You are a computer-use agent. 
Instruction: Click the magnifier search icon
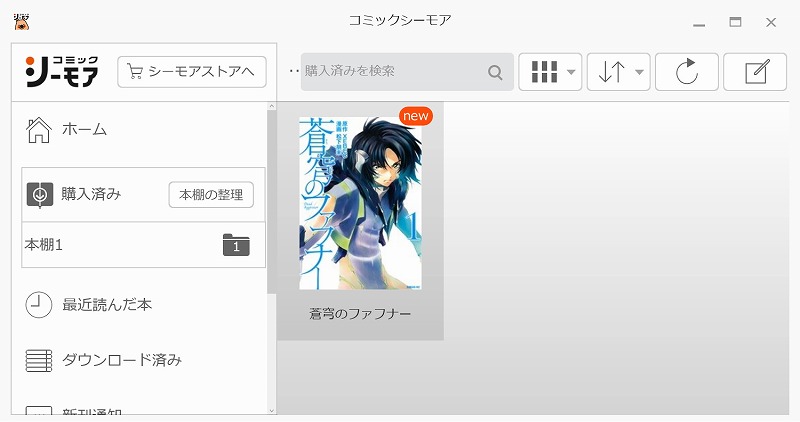click(x=495, y=72)
